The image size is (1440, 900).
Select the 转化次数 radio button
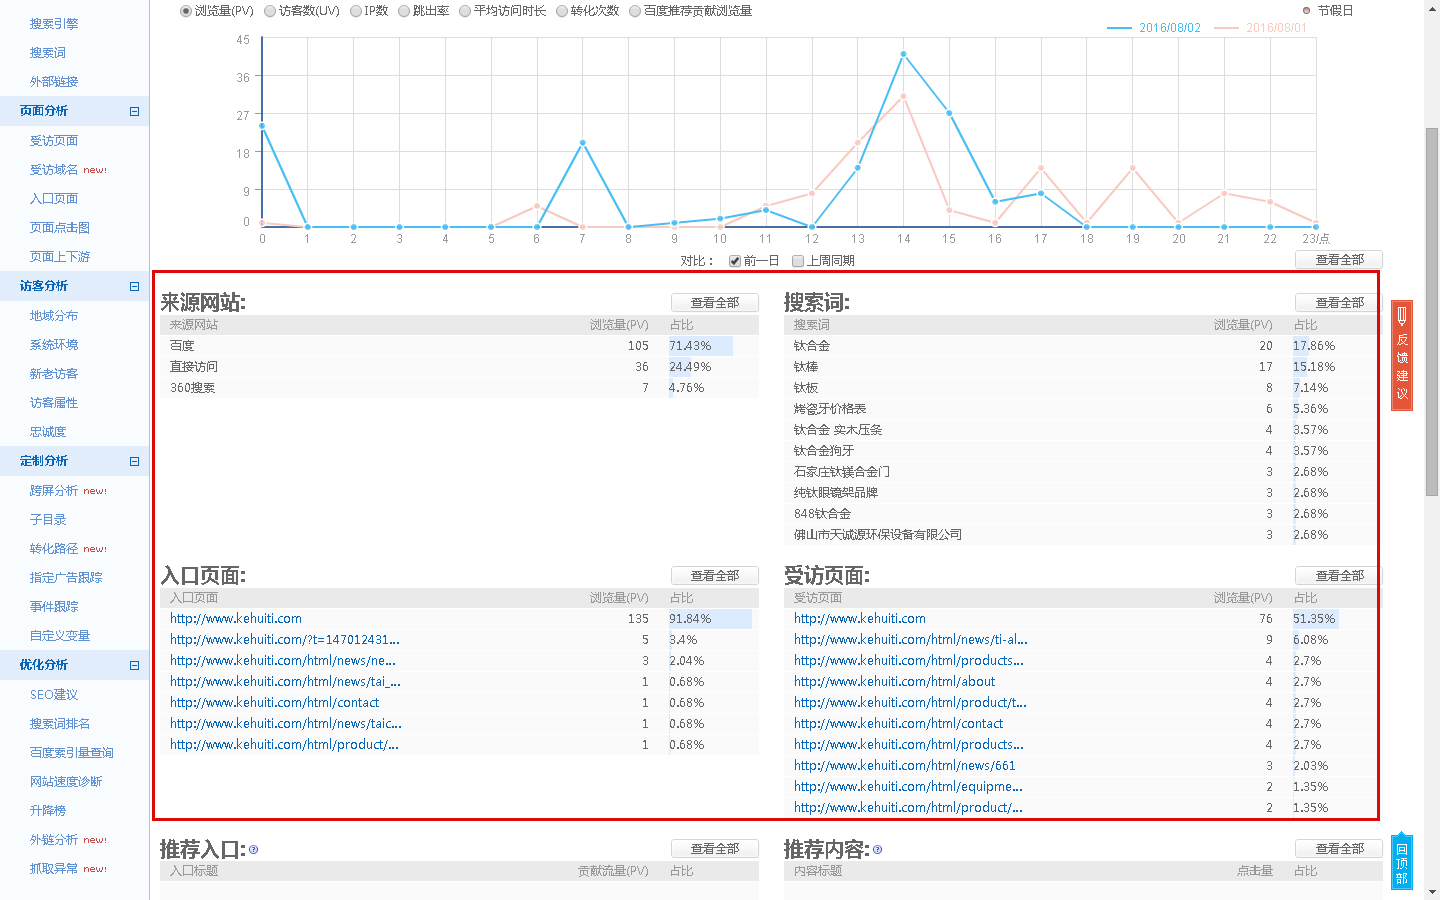pos(562,11)
